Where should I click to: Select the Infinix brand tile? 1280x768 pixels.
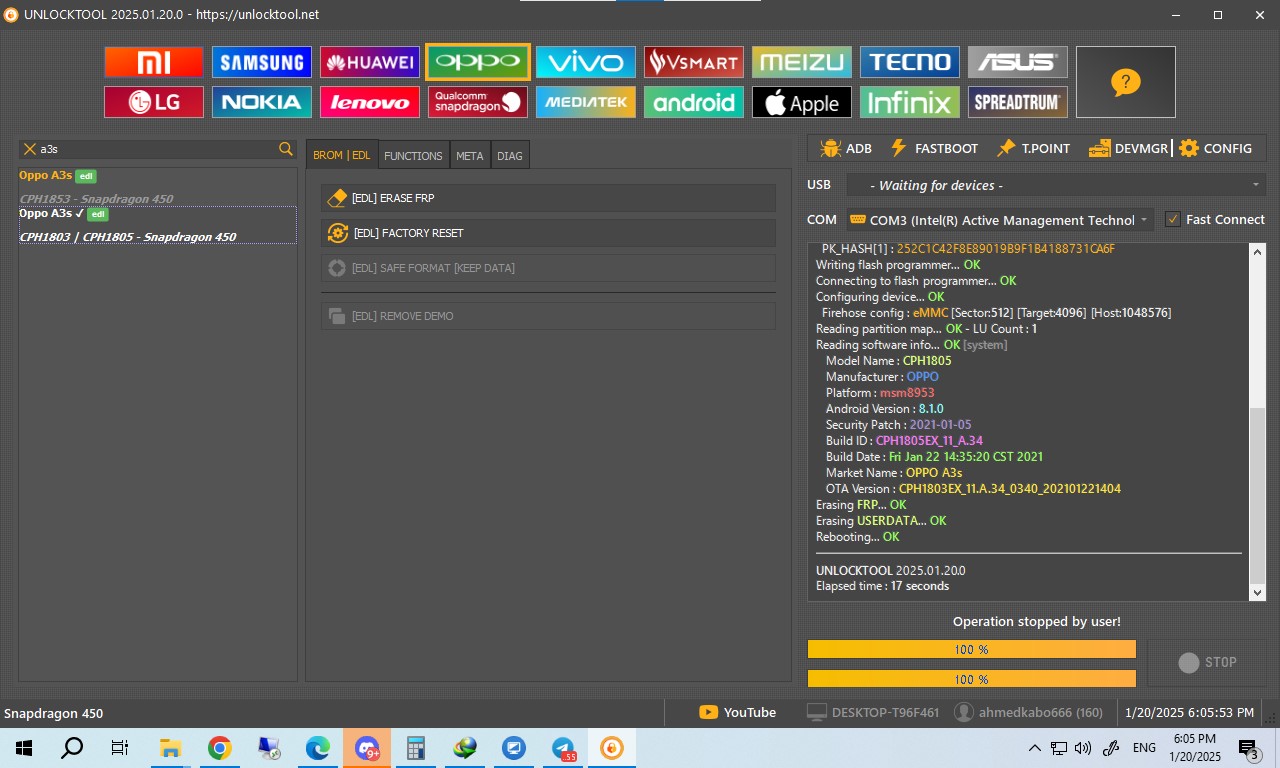pos(910,102)
